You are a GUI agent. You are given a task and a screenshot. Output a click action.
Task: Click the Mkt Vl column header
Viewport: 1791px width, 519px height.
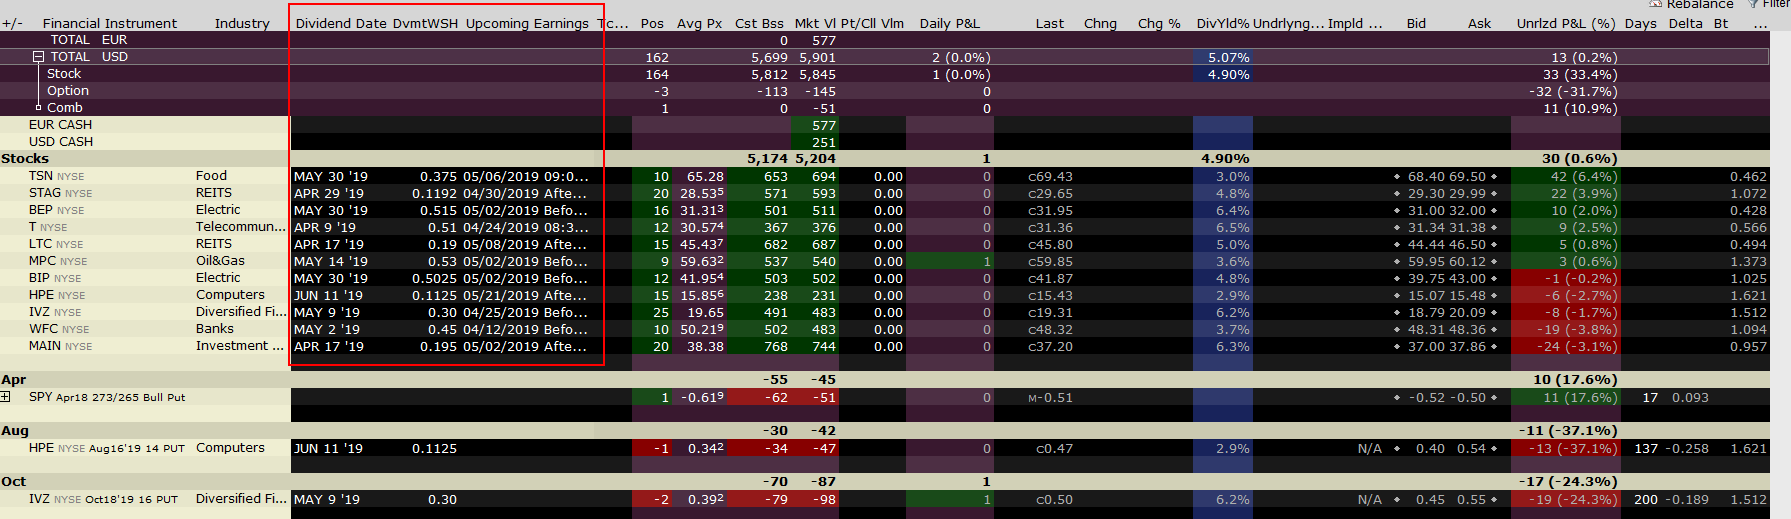(x=815, y=23)
